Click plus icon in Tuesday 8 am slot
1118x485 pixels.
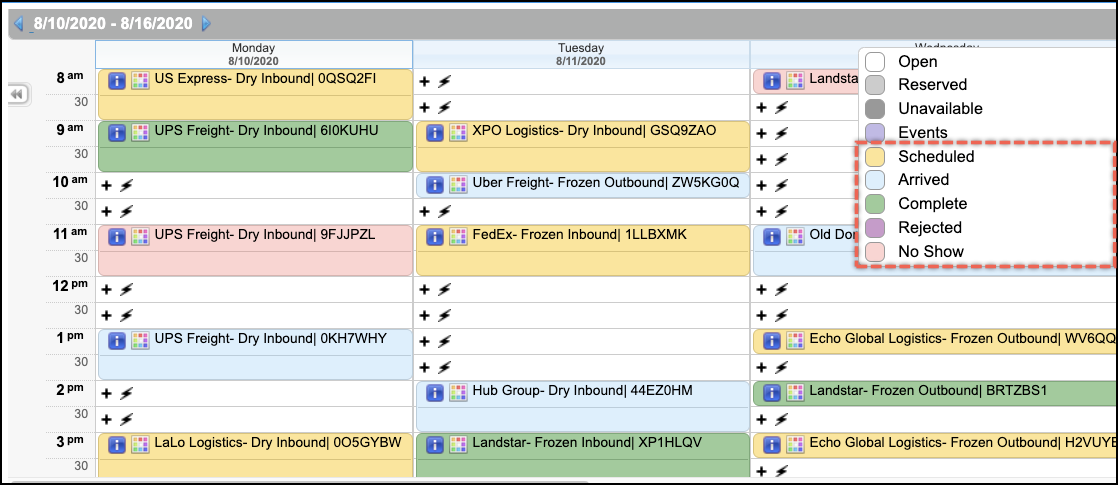click(x=425, y=81)
